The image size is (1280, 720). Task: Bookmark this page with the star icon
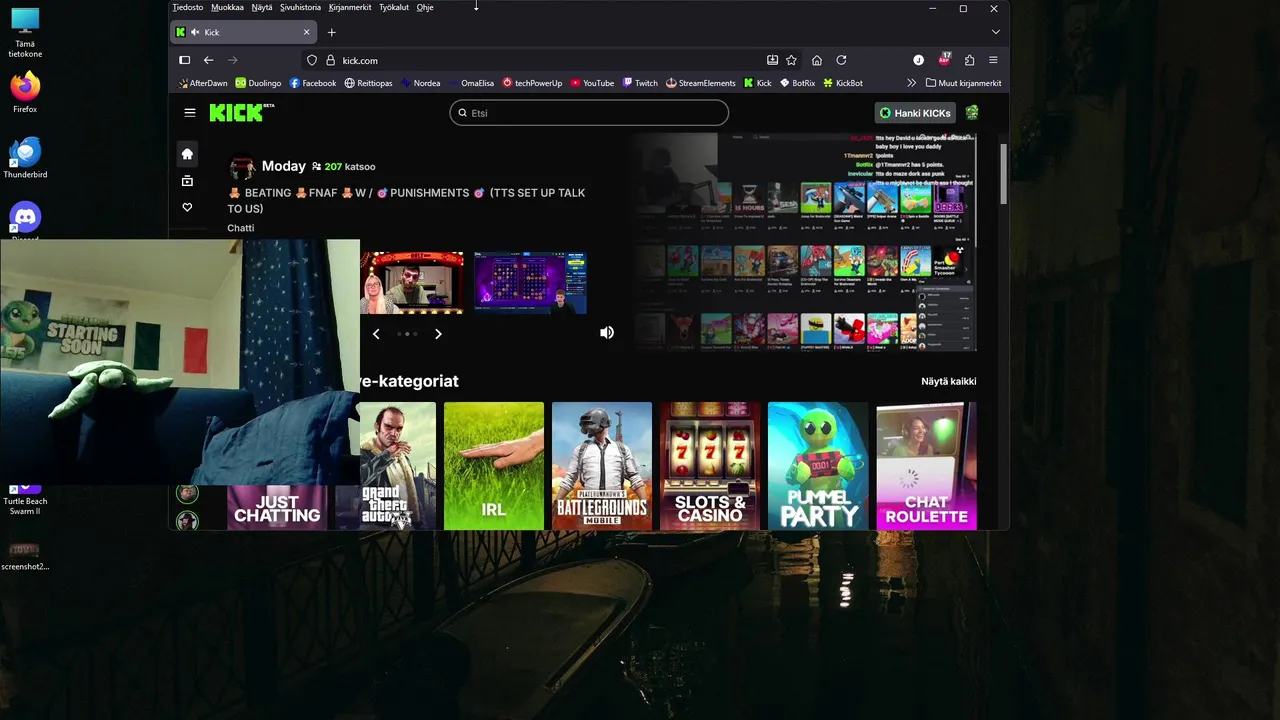[x=791, y=60]
